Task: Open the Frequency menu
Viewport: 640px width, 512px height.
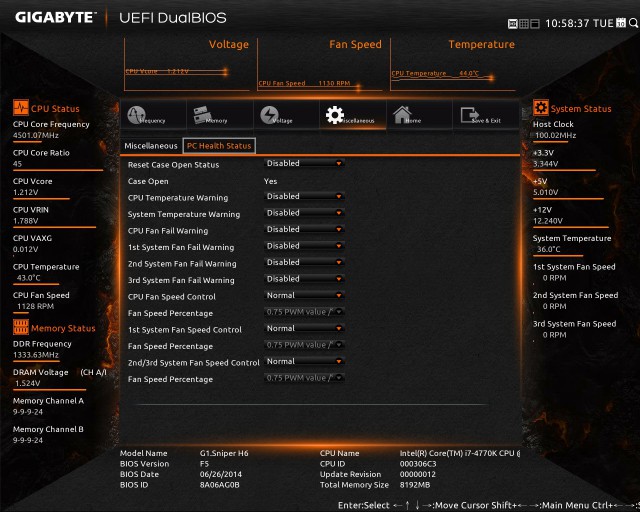Action: point(153,115)
